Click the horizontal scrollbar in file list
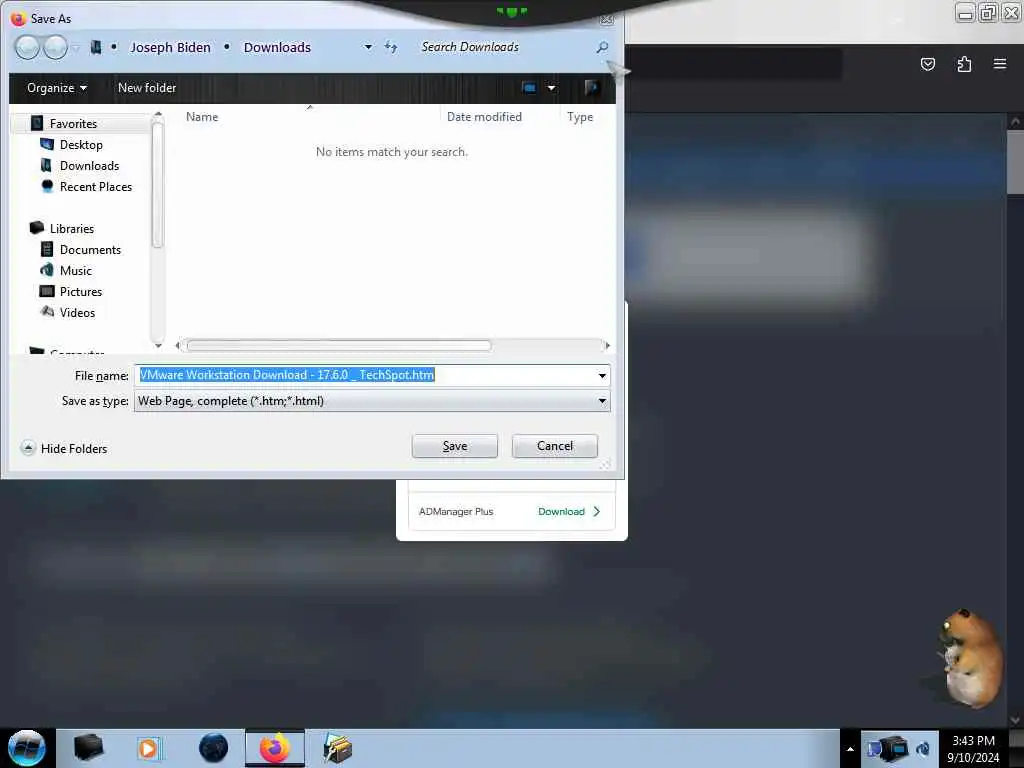 tap(338, 345)
